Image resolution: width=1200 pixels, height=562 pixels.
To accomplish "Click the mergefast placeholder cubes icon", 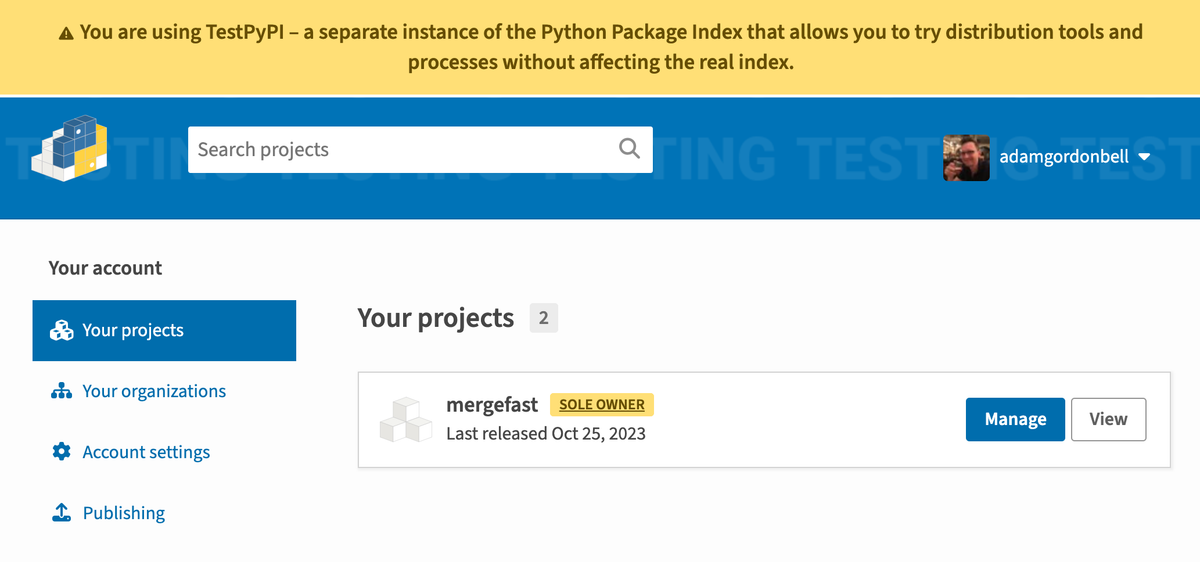I will click(x=405, y=420).
